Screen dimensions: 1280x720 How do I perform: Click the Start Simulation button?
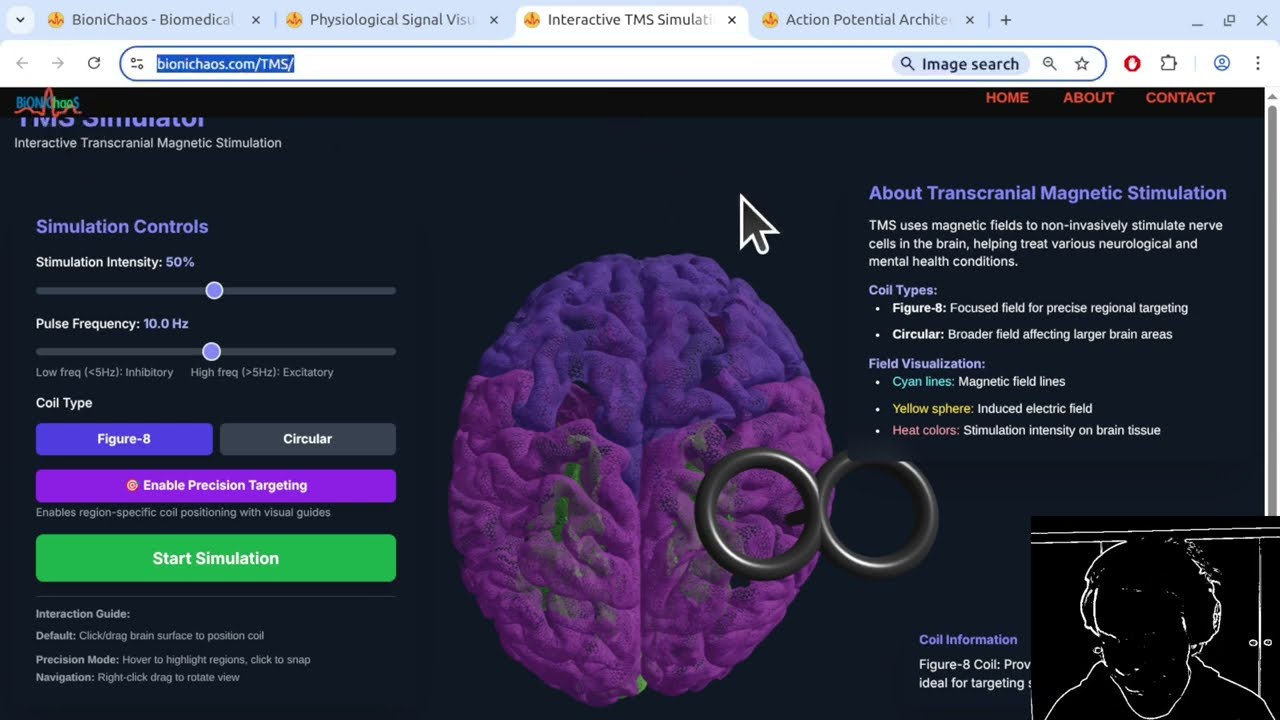216,558
